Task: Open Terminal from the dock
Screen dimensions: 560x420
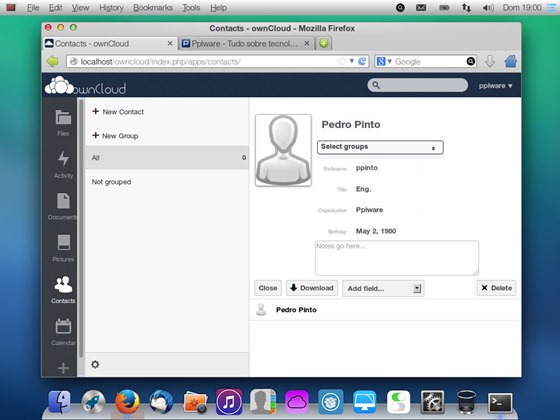Action: [500, 402]
